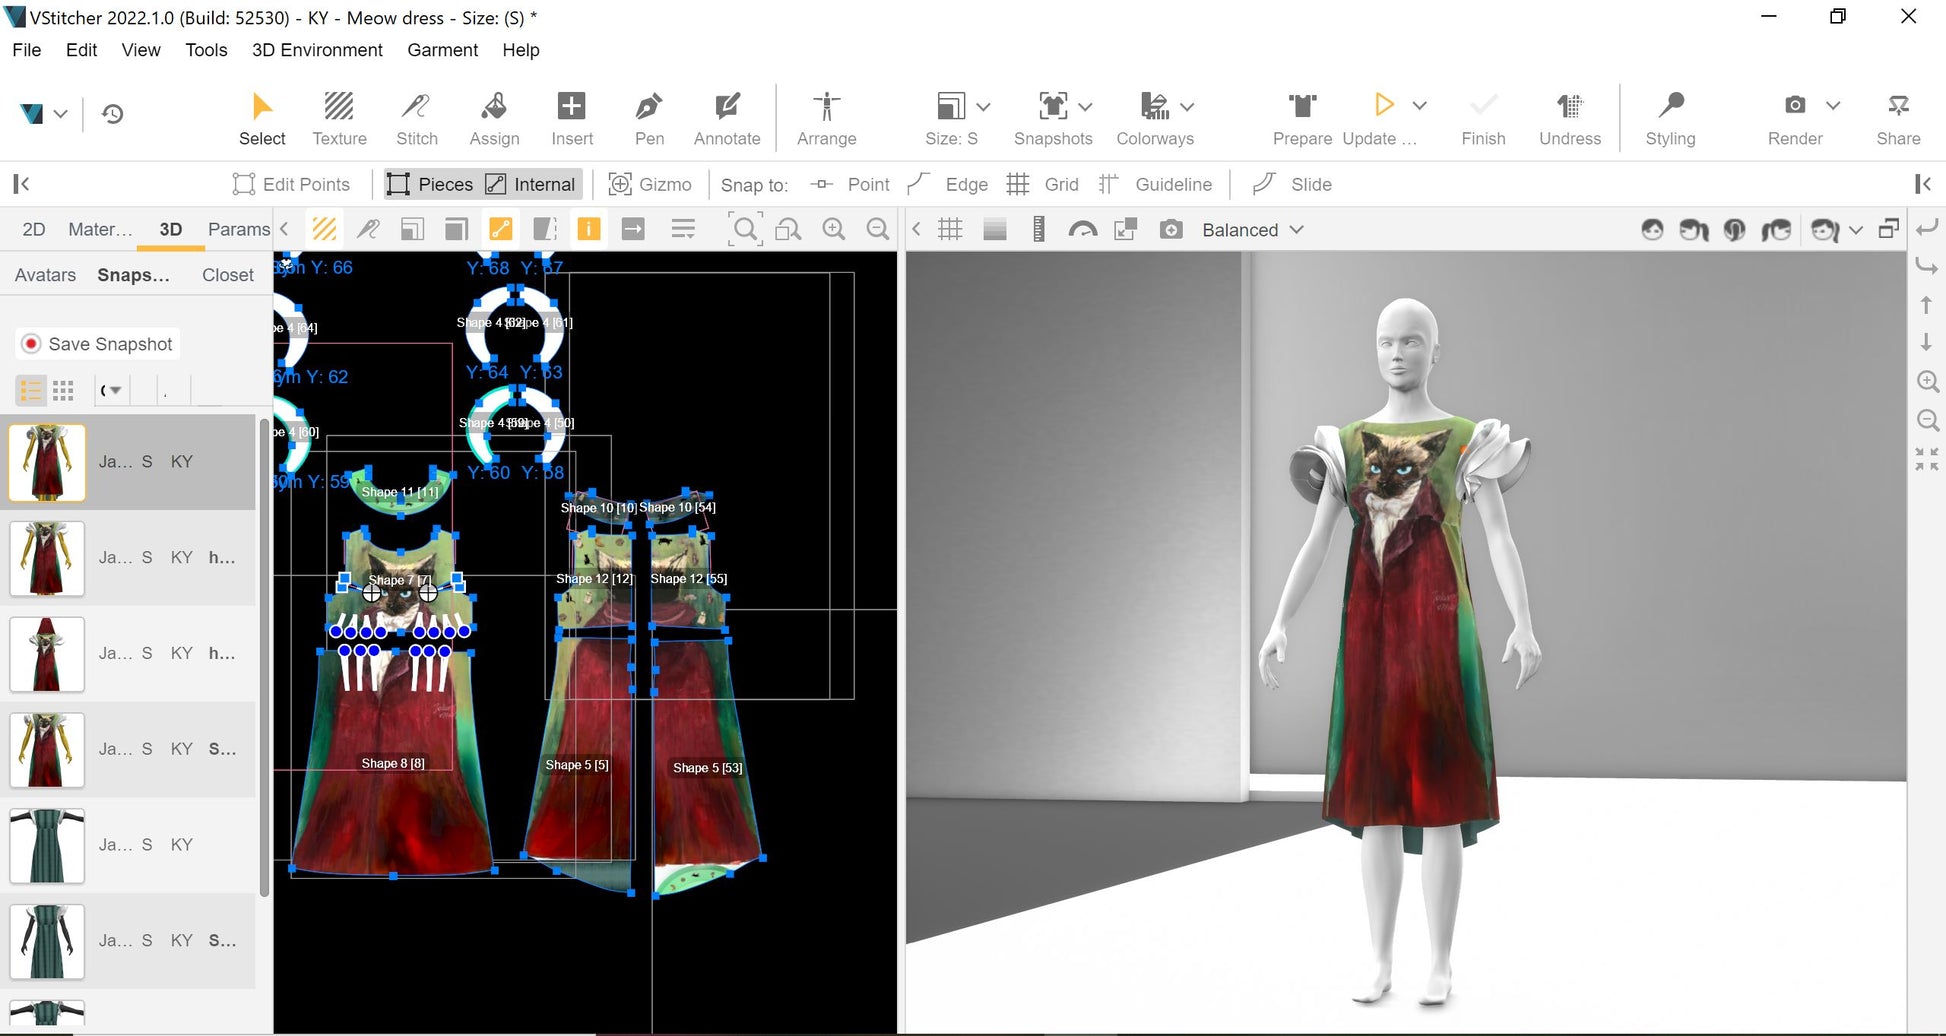The width and height of the screenshot is (1946, 1036).
Task: Expand the Render options arrow
Action: [1833, 106]
